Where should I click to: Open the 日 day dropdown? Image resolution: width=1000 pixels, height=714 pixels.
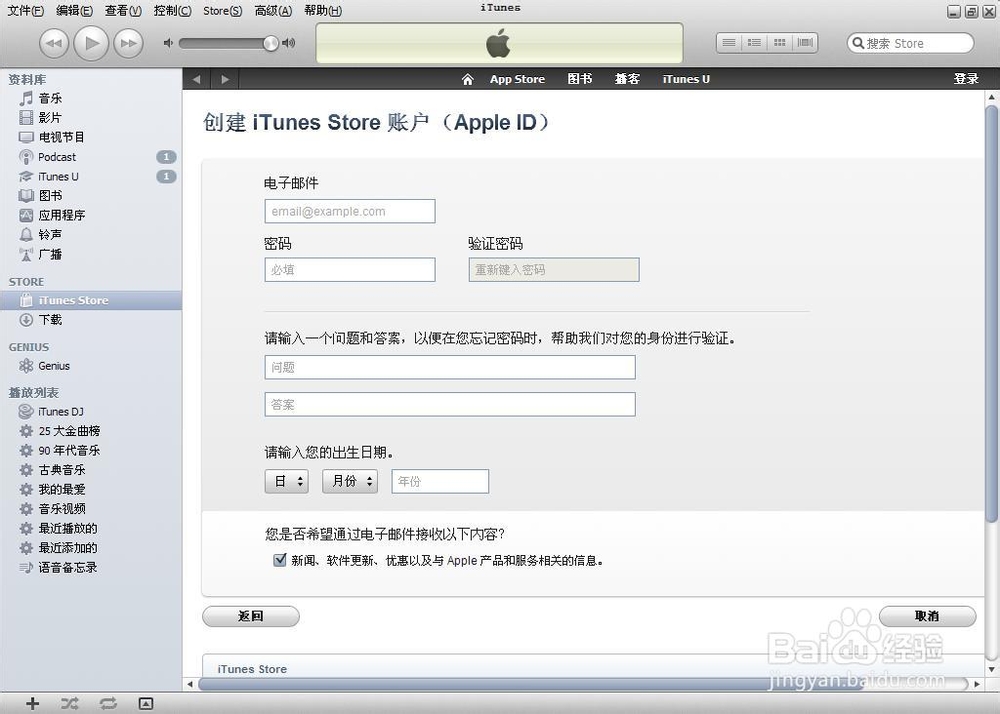[286, 481]
